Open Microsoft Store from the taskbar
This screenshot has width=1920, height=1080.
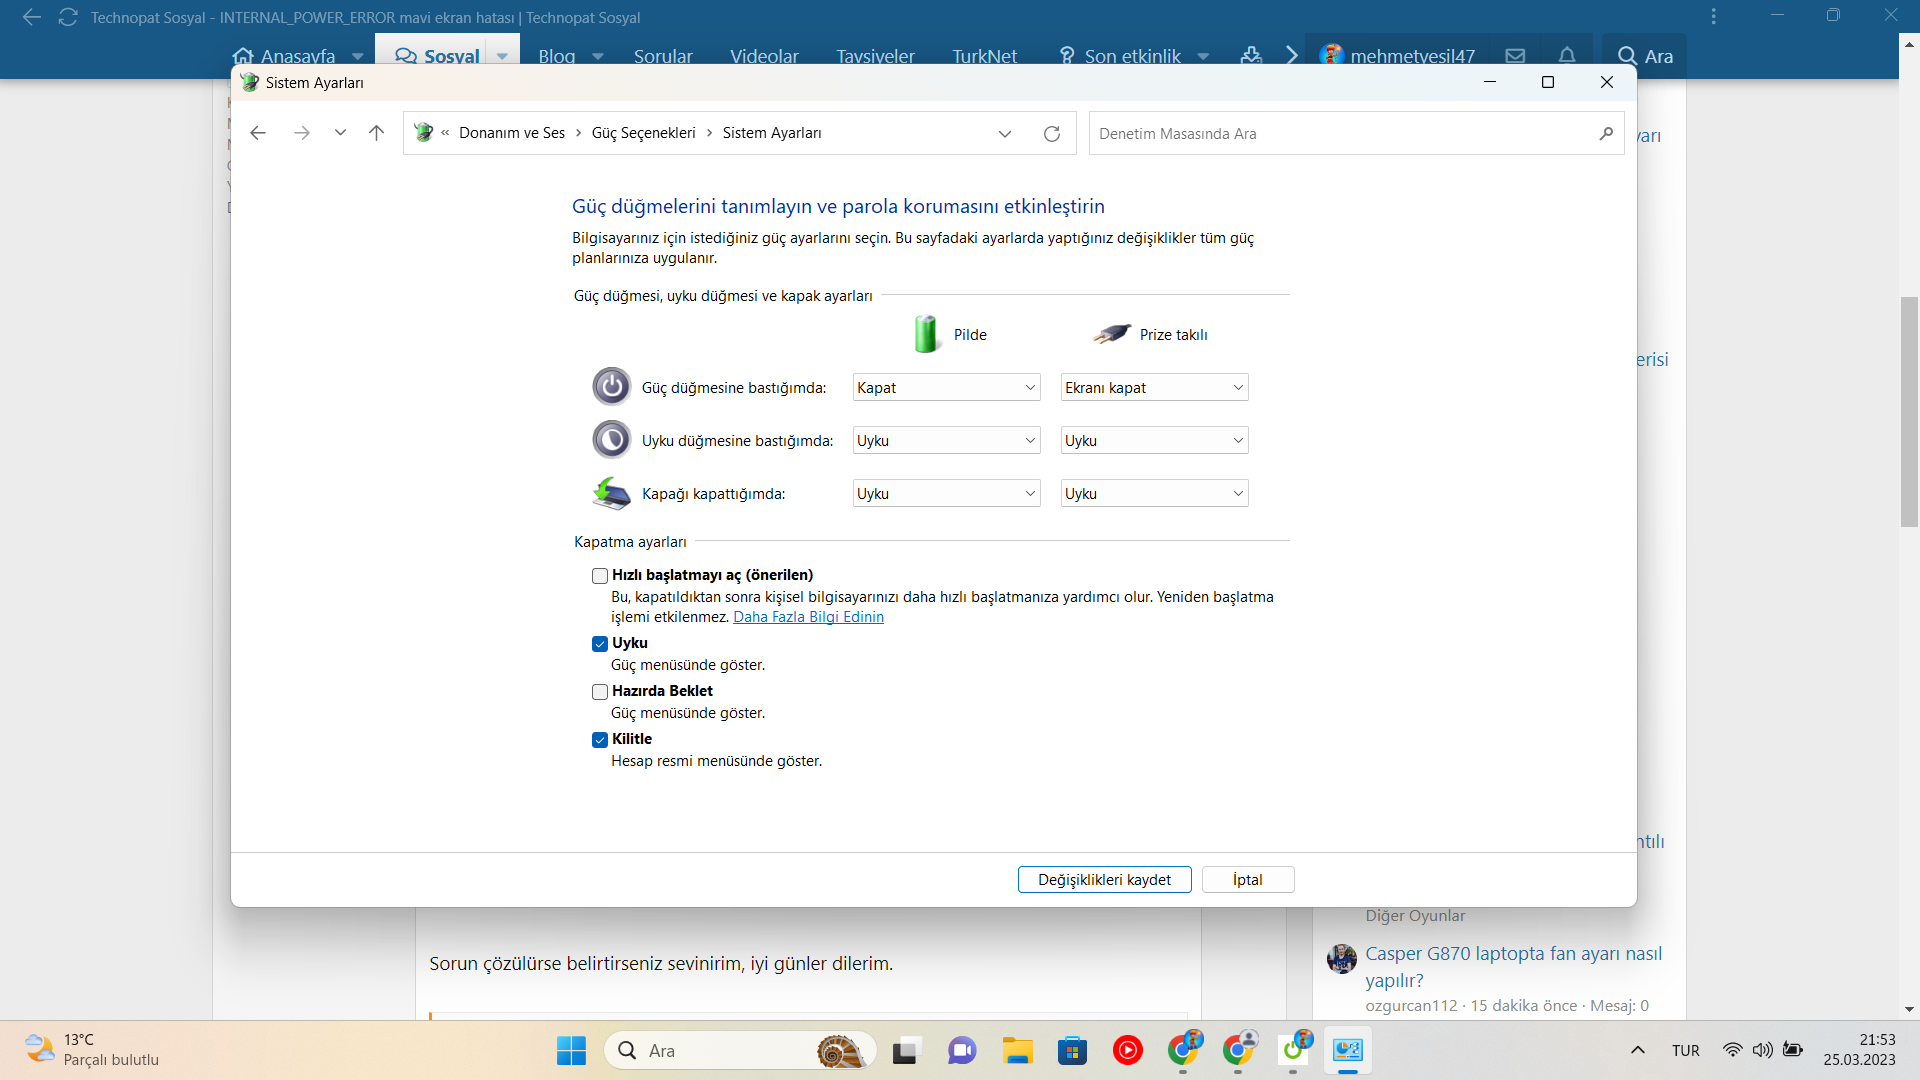(1072, 1051)
